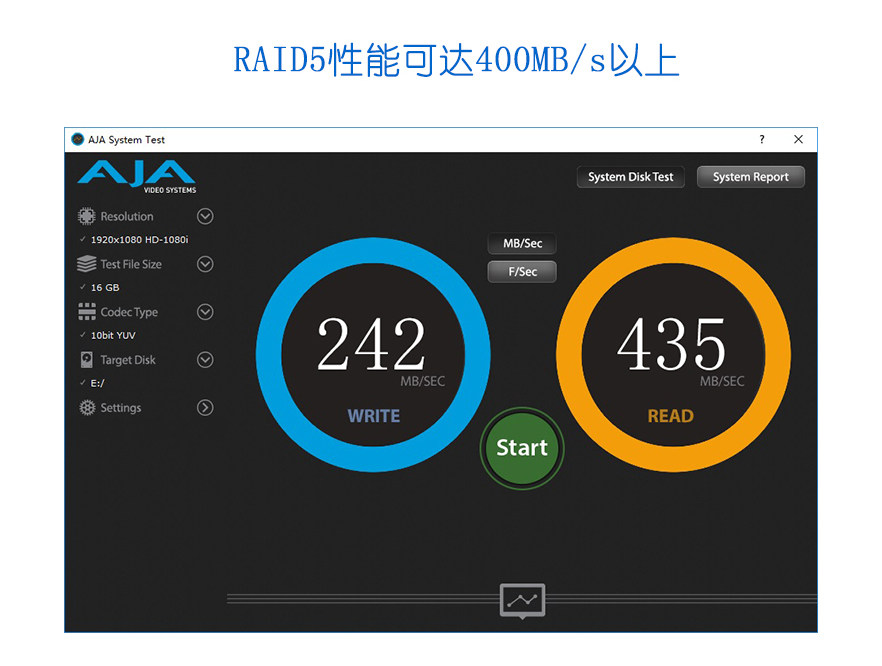
Task: Expand the Codec Type dropdown arrow
Action: (205, 312)
